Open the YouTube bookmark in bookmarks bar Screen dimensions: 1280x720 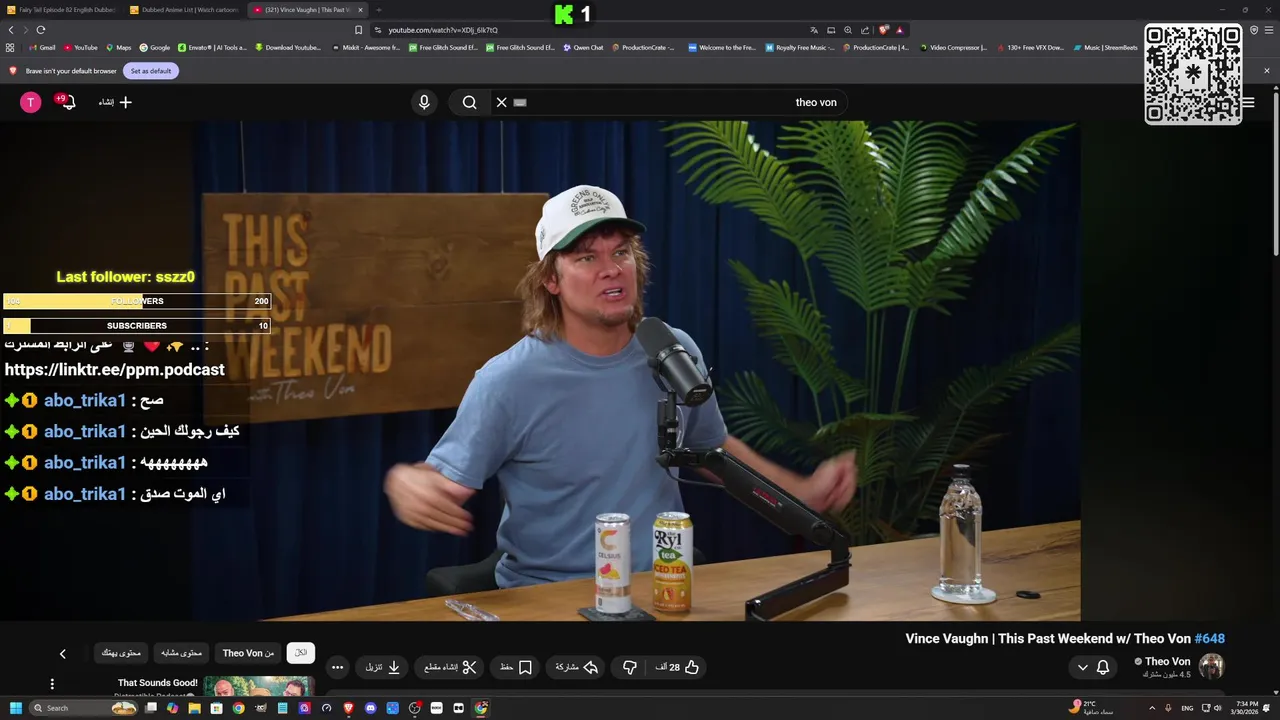[80, 47]
